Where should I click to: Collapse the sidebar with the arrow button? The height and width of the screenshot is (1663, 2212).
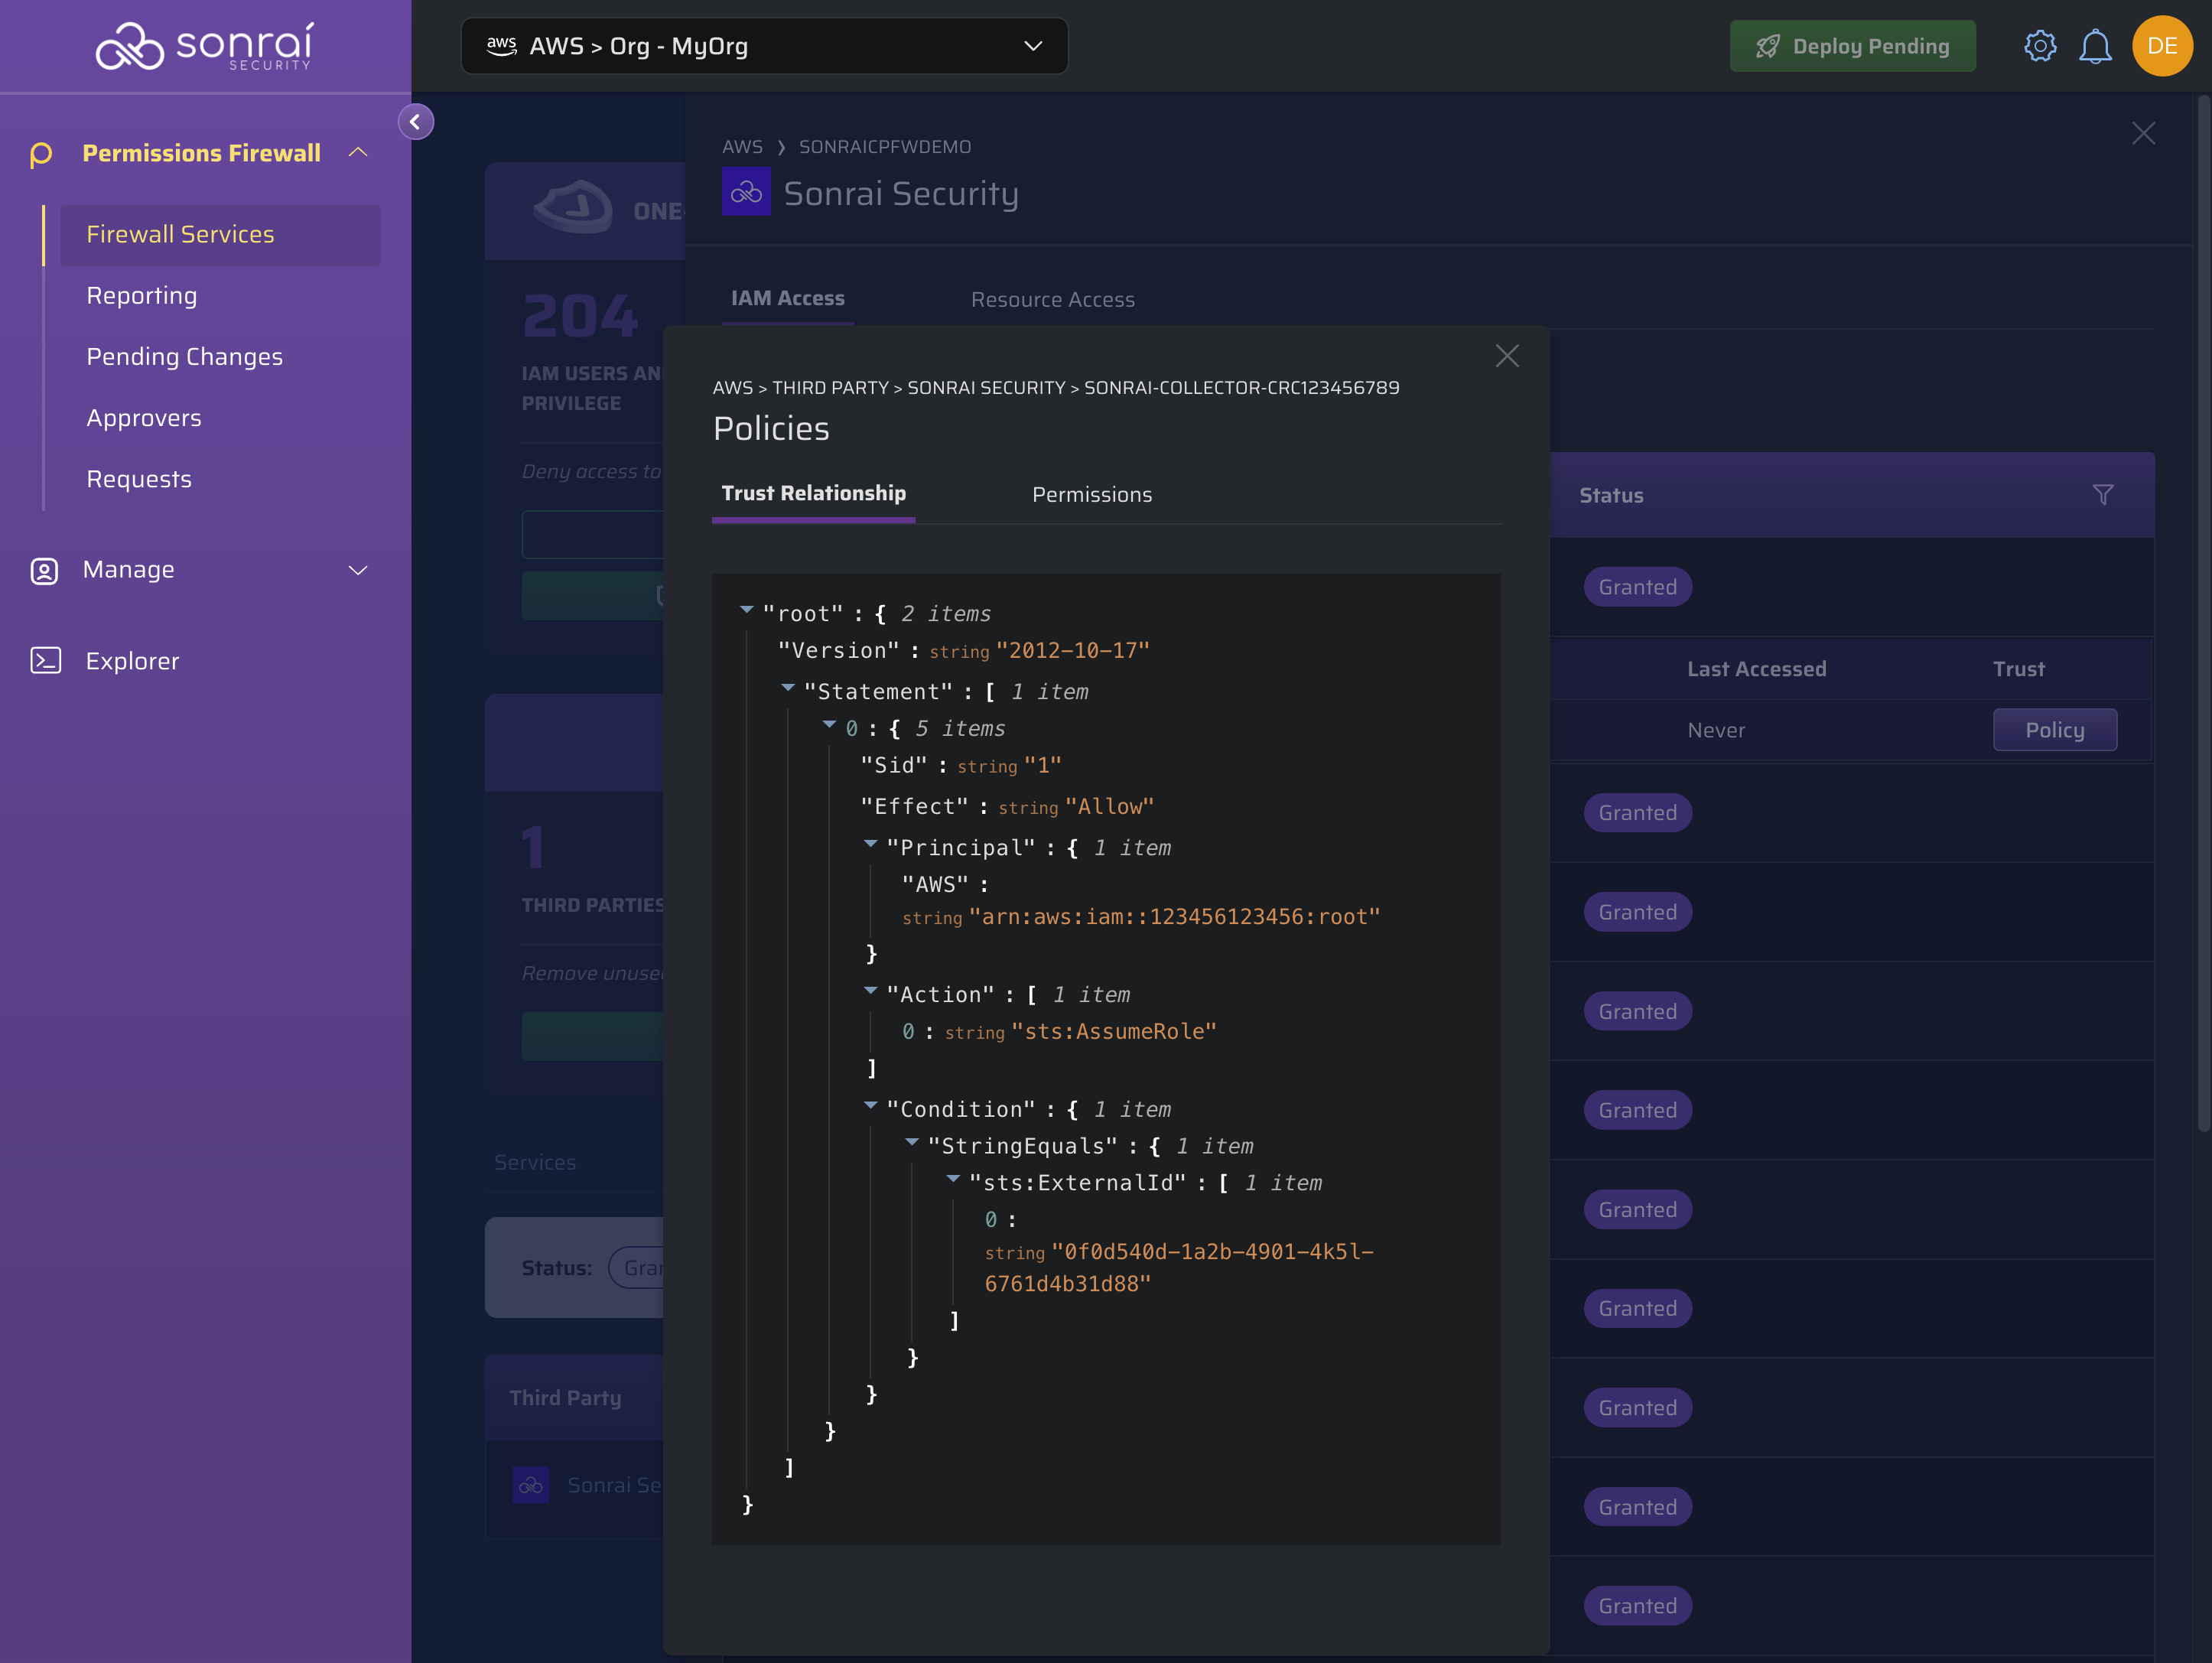pyautogui.click(x=415, y=122)
